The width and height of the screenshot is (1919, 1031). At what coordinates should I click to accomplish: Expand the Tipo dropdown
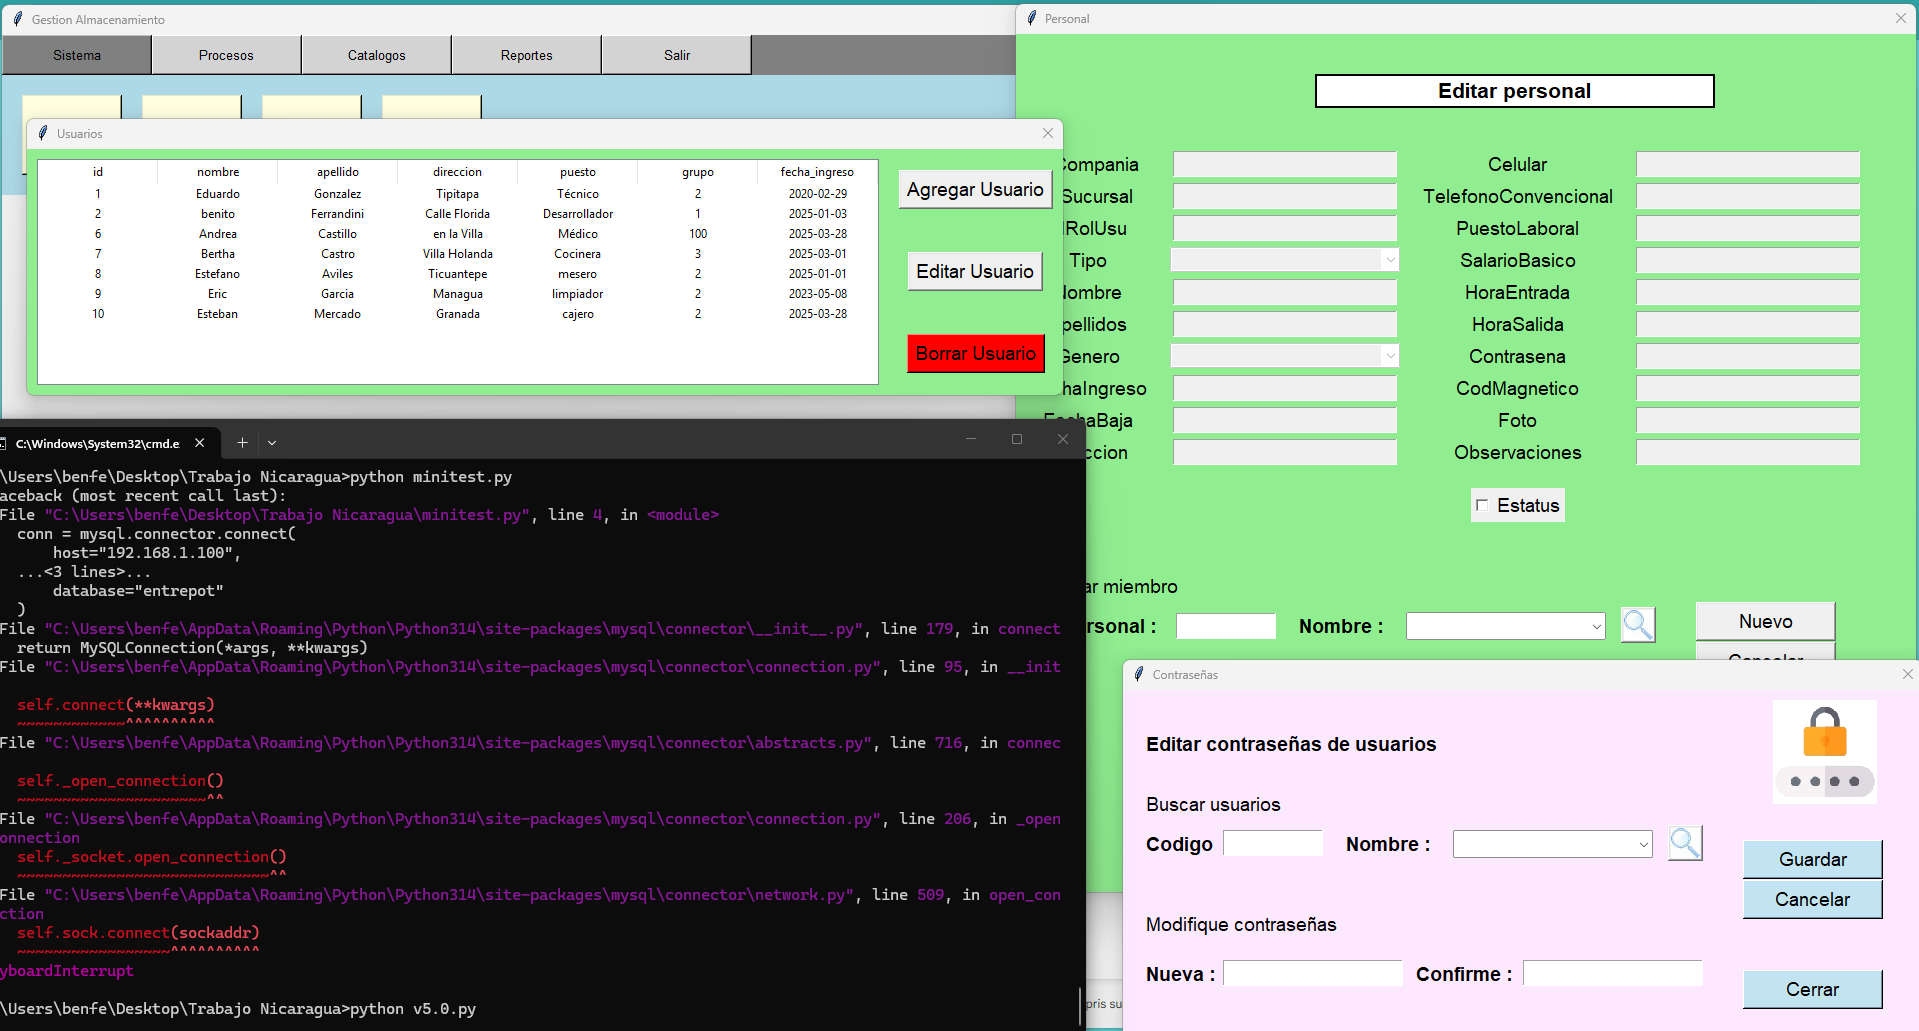pyautogui.click(x=1389, y=260)
